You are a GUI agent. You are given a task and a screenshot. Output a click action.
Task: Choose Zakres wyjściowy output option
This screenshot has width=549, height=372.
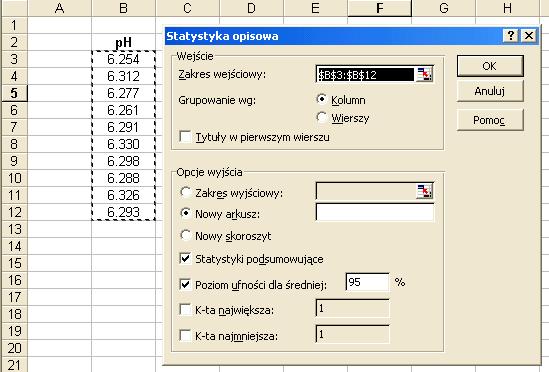[185, 192]
